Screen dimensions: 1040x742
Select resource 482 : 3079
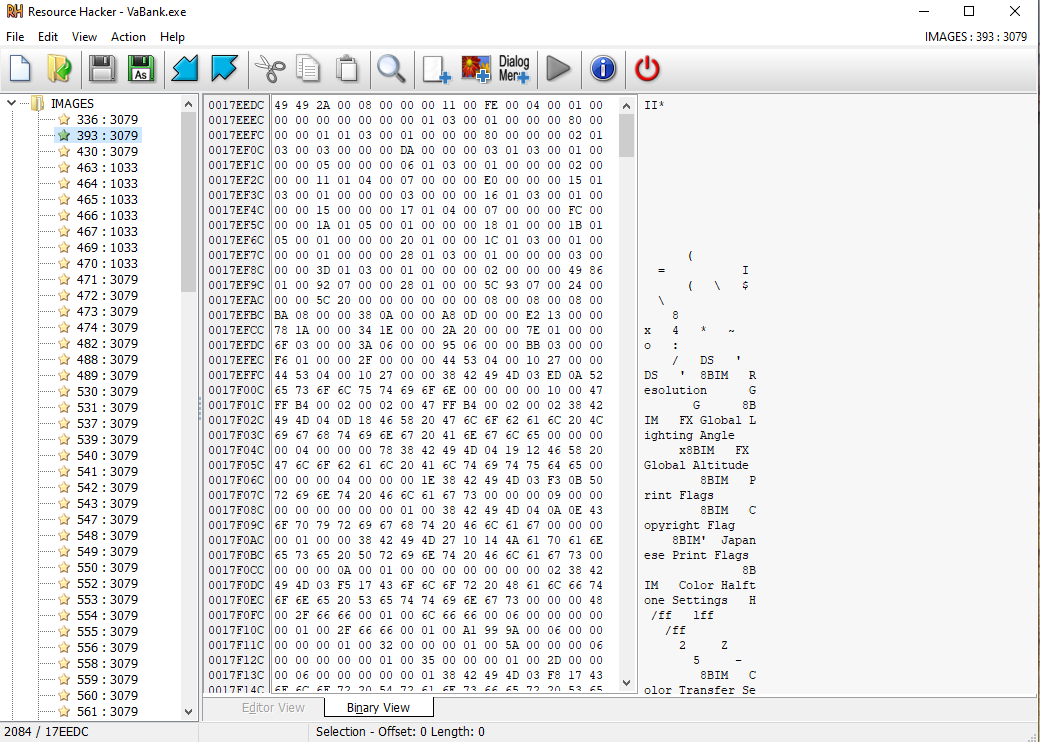pos(107,343)
